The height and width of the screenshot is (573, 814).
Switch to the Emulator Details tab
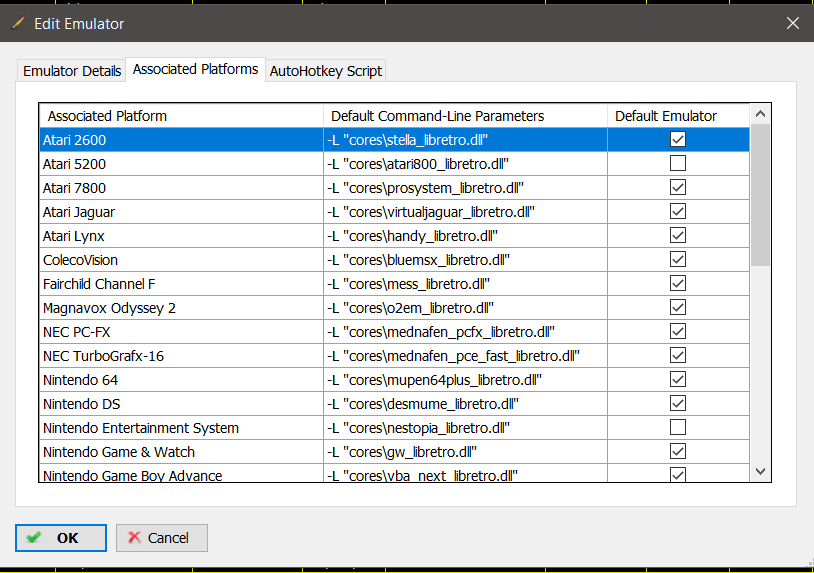[x=72, y=71]
